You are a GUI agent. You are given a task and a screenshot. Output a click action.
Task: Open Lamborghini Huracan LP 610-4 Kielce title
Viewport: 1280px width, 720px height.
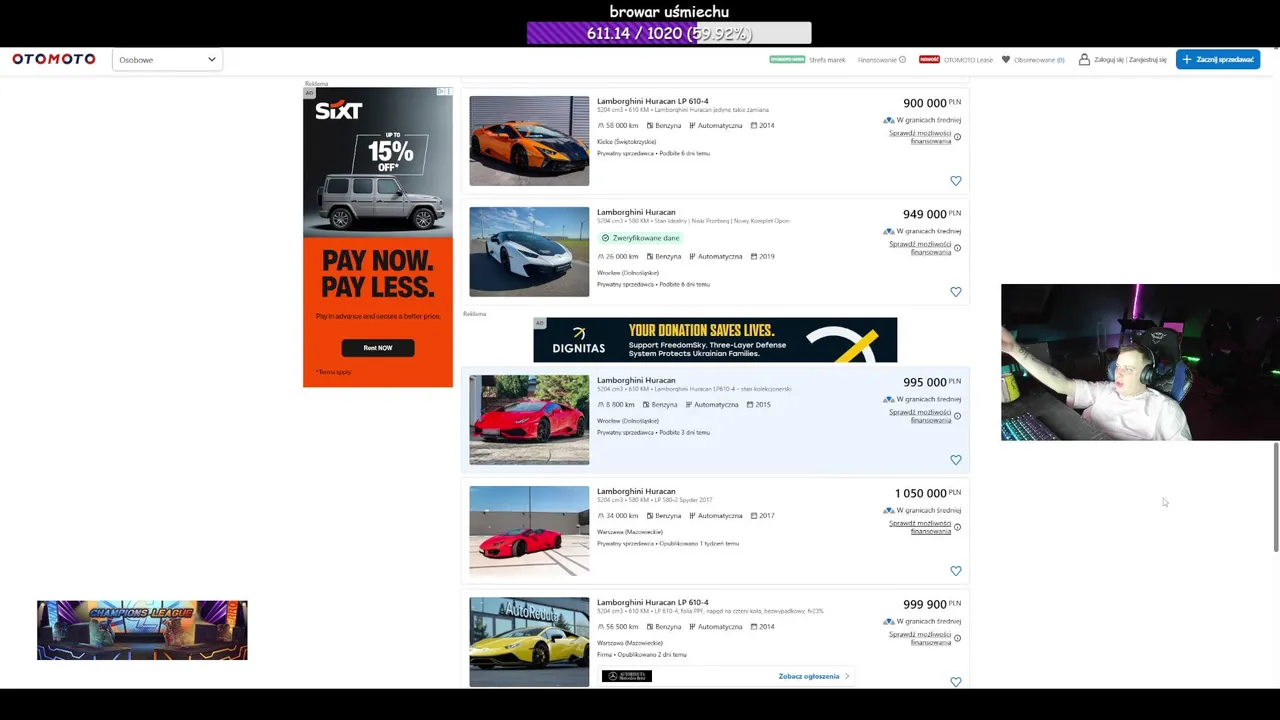(652, 101)
